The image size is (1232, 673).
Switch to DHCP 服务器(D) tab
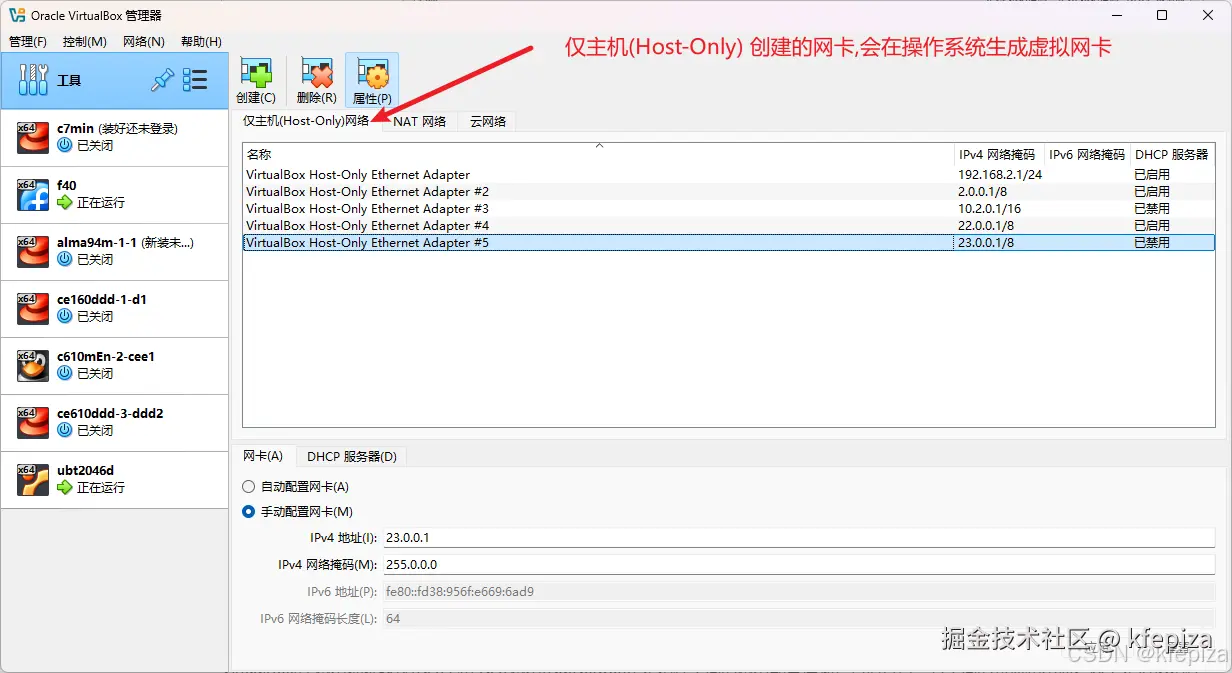tap(352, 456)
